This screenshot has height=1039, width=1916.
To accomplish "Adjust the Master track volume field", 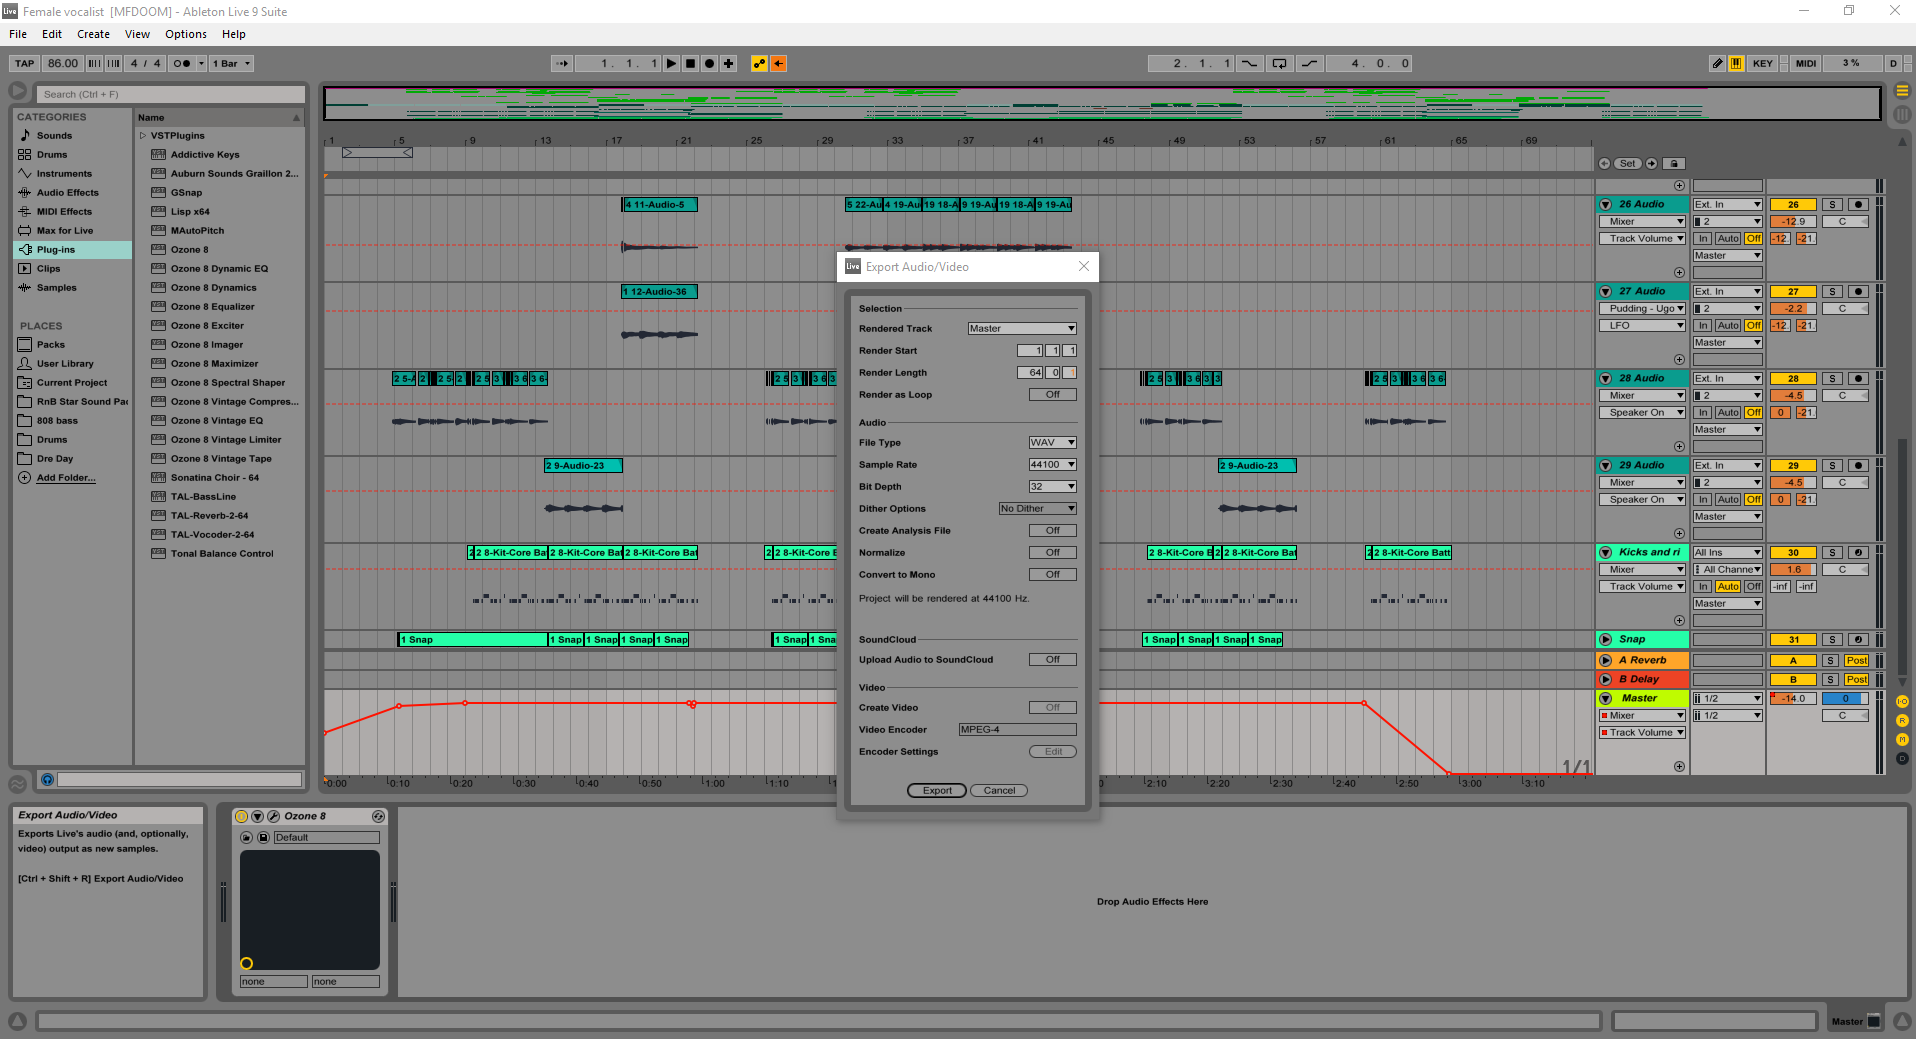I will pyautogui.click(x=1793, y=699).
